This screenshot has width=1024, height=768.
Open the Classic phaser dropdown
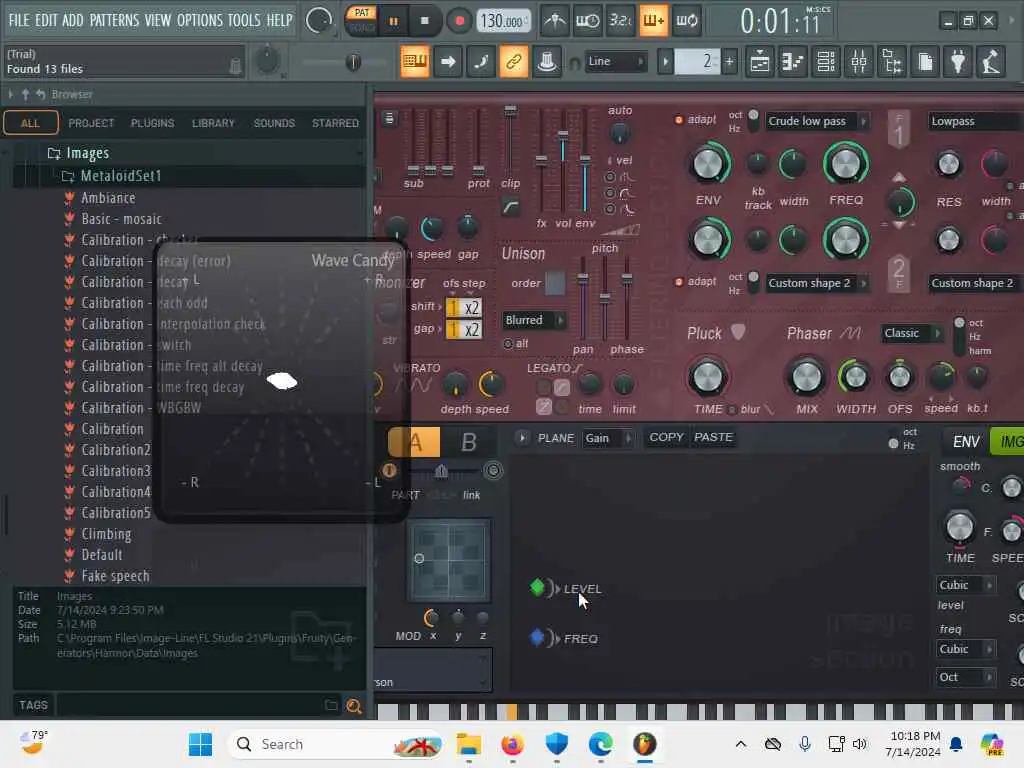pyautogui.click(x=912, y=333)
